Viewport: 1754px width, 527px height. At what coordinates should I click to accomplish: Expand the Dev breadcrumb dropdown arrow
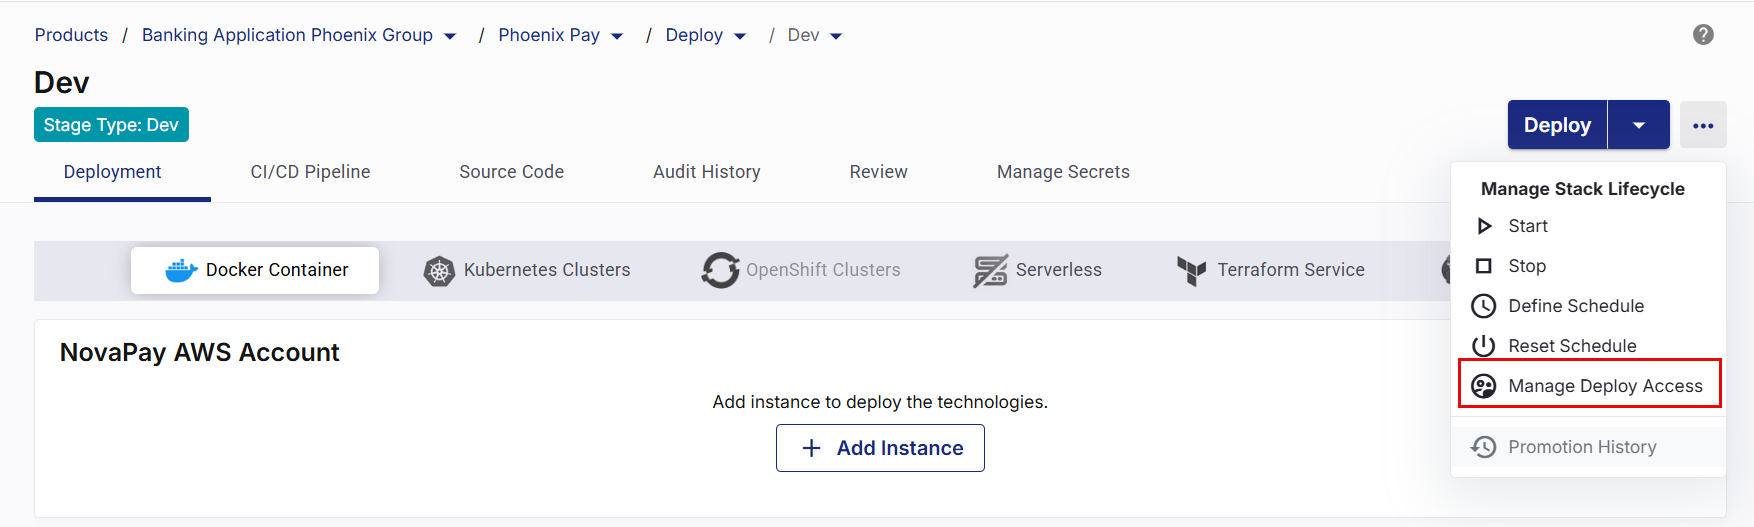pos(836,36)
